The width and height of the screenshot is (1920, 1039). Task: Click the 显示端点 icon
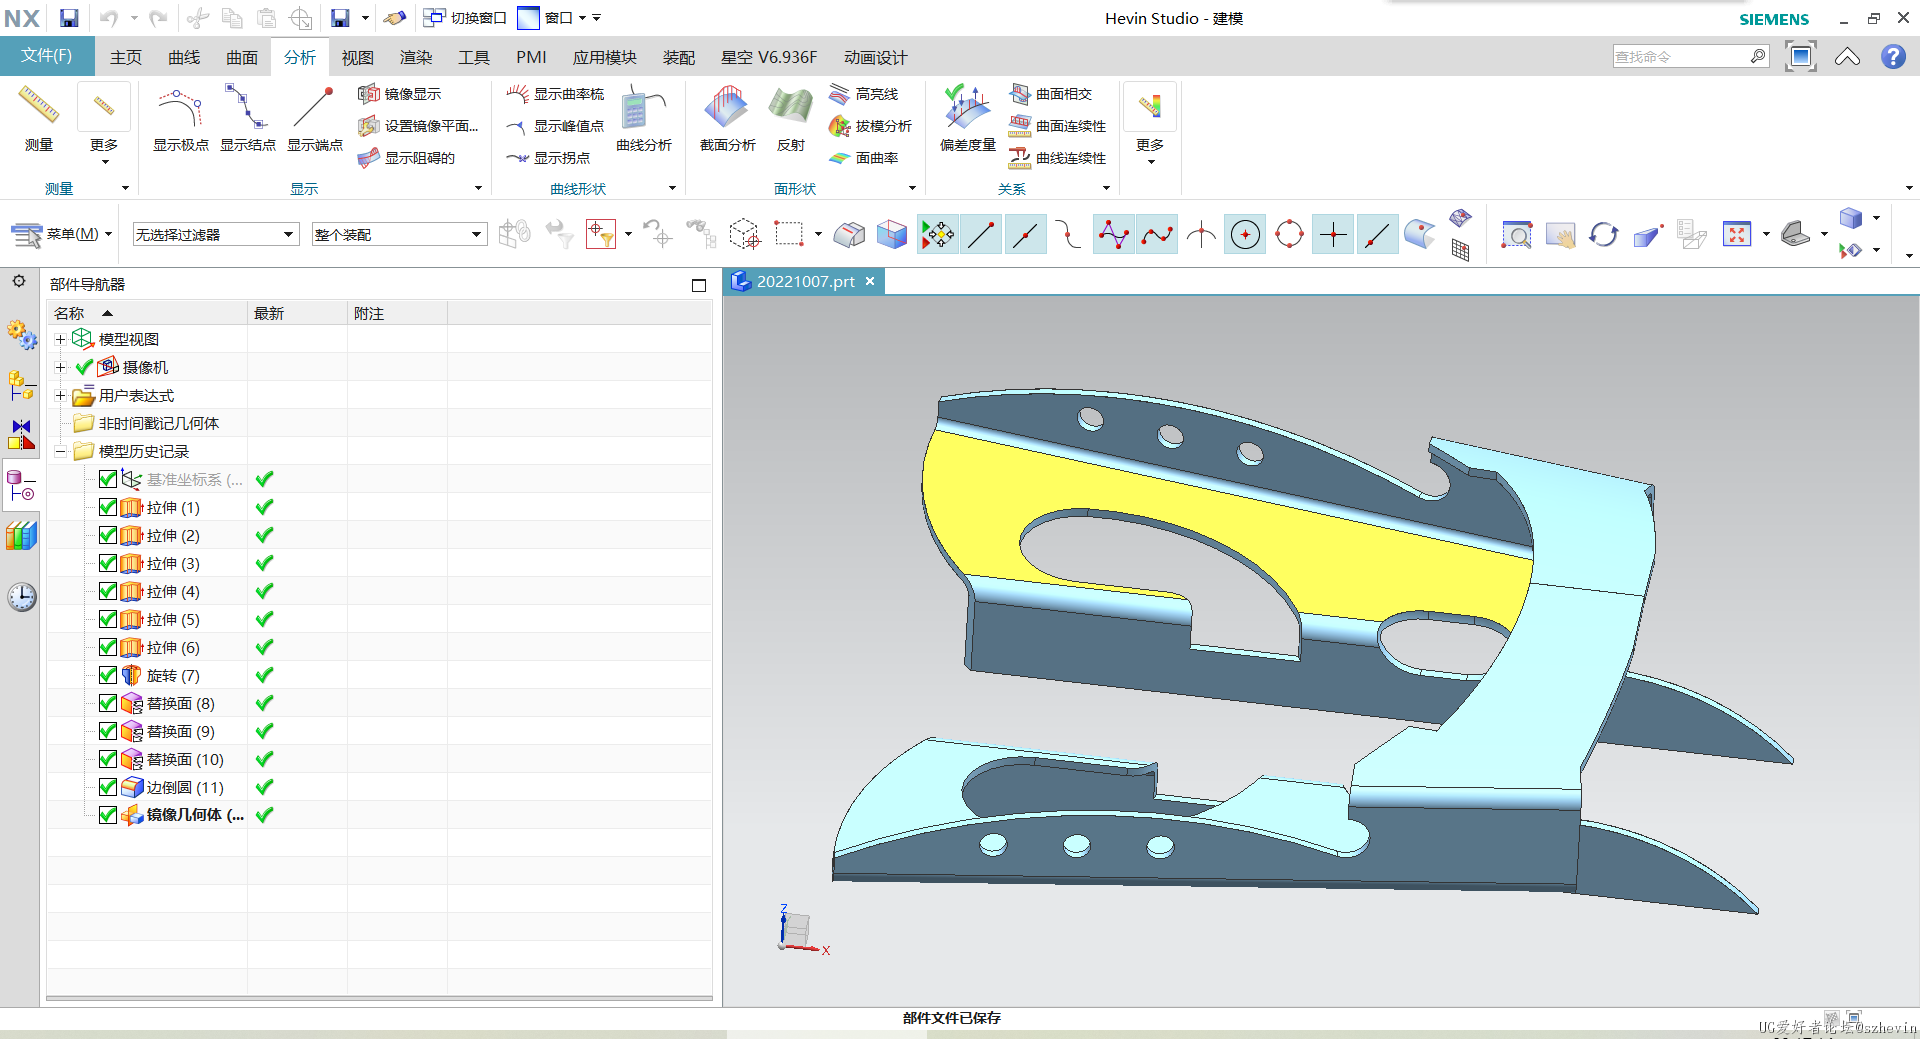[x=315, y=118]
